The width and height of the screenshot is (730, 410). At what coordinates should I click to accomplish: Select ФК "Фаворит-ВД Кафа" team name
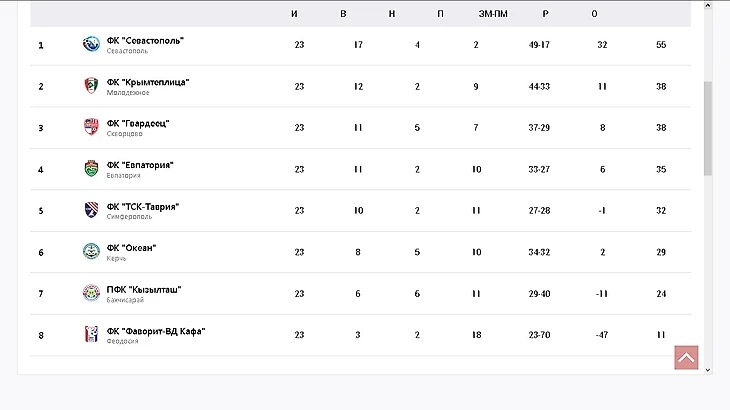coord(156,330)
